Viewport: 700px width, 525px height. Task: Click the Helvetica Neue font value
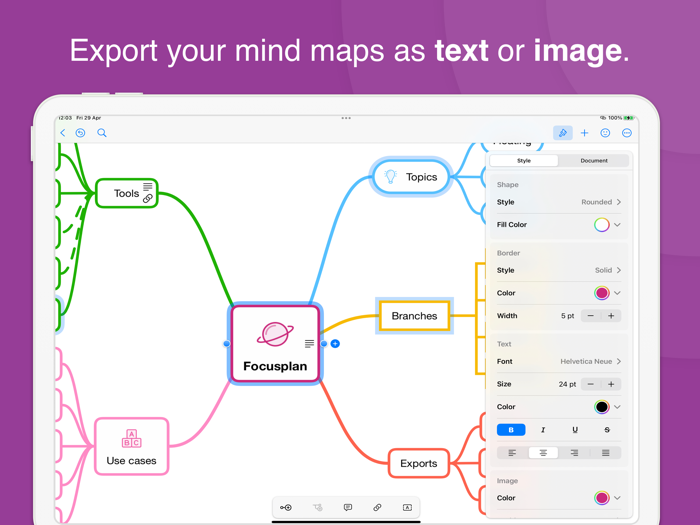click(586, 361)
